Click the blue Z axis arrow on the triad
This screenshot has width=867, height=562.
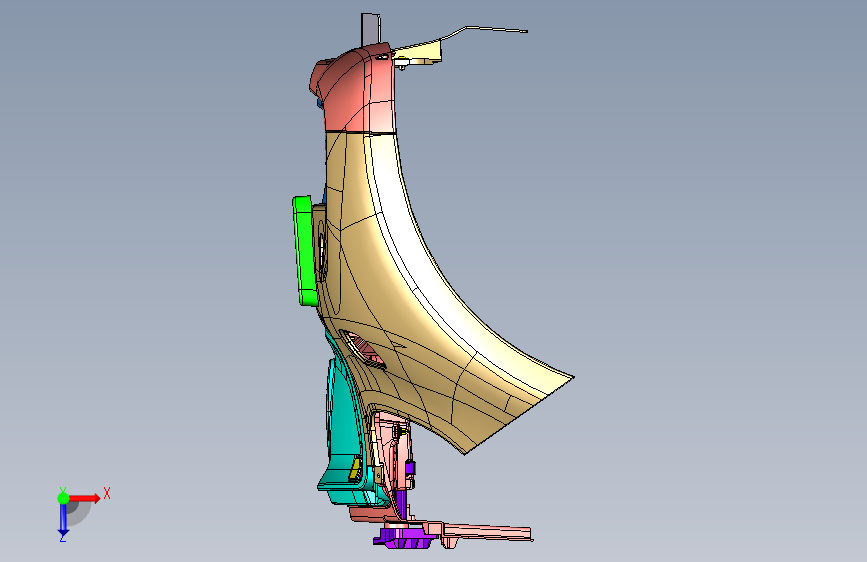(63, 520)
